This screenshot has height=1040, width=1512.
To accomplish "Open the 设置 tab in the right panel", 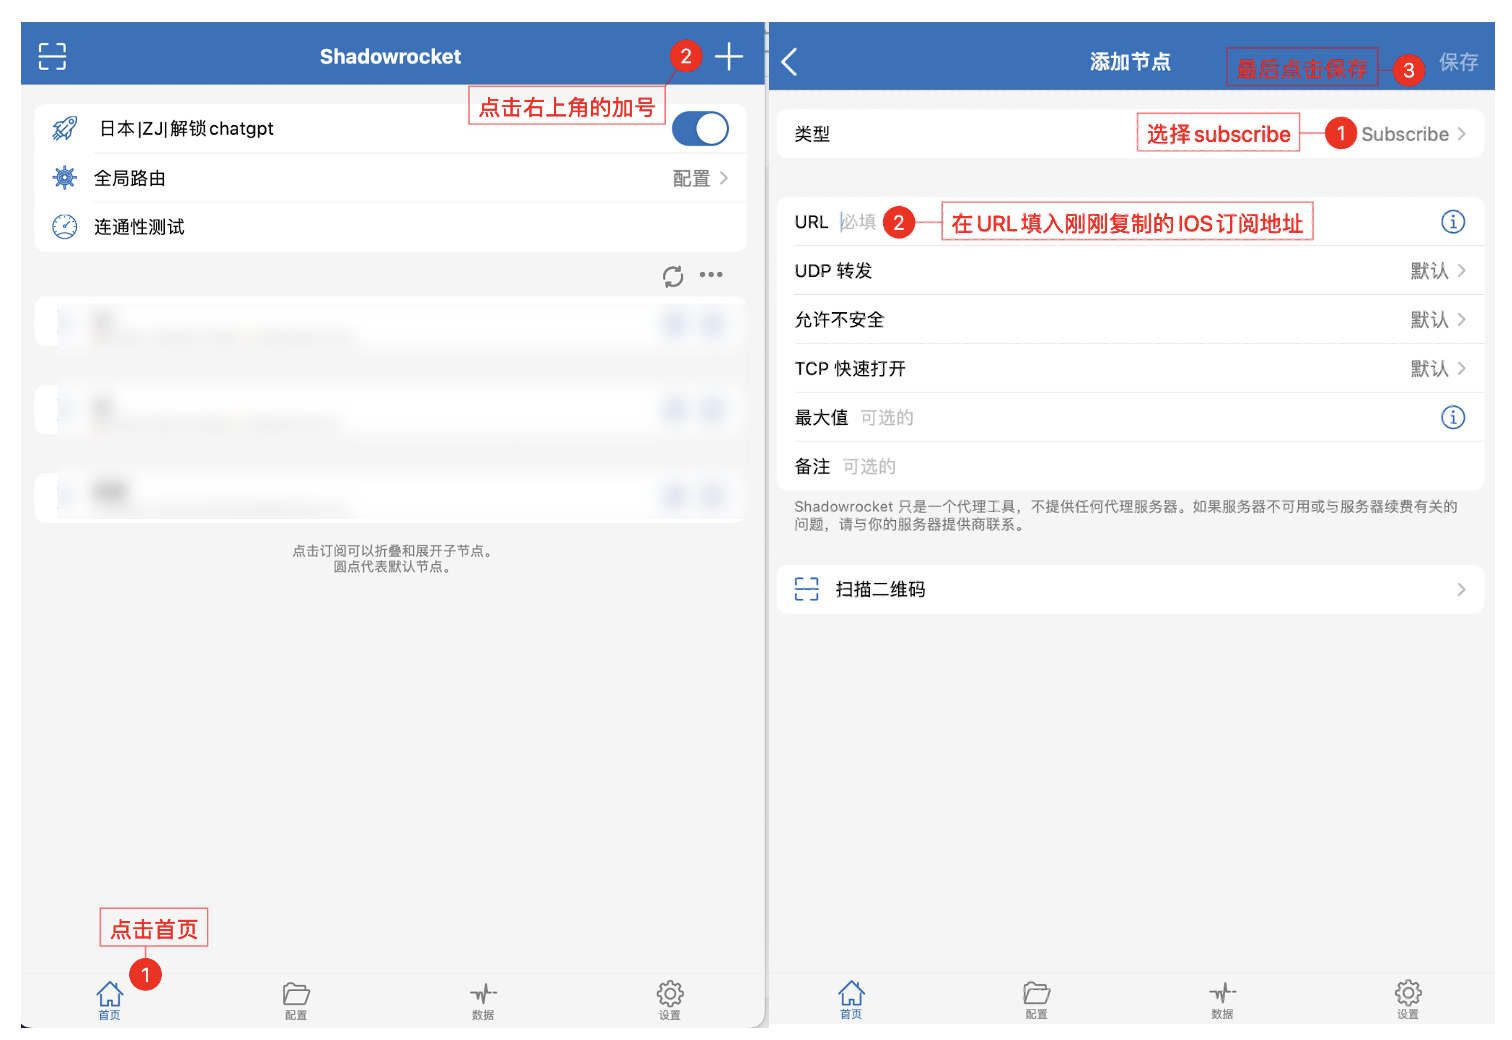I will click(1408, 999).
